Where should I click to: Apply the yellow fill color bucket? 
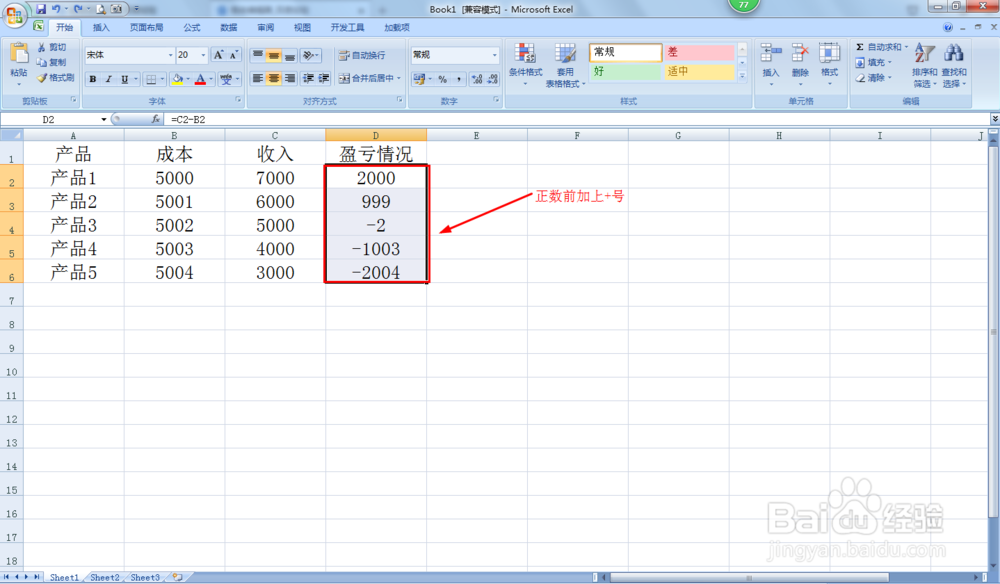tap(177, 79)
